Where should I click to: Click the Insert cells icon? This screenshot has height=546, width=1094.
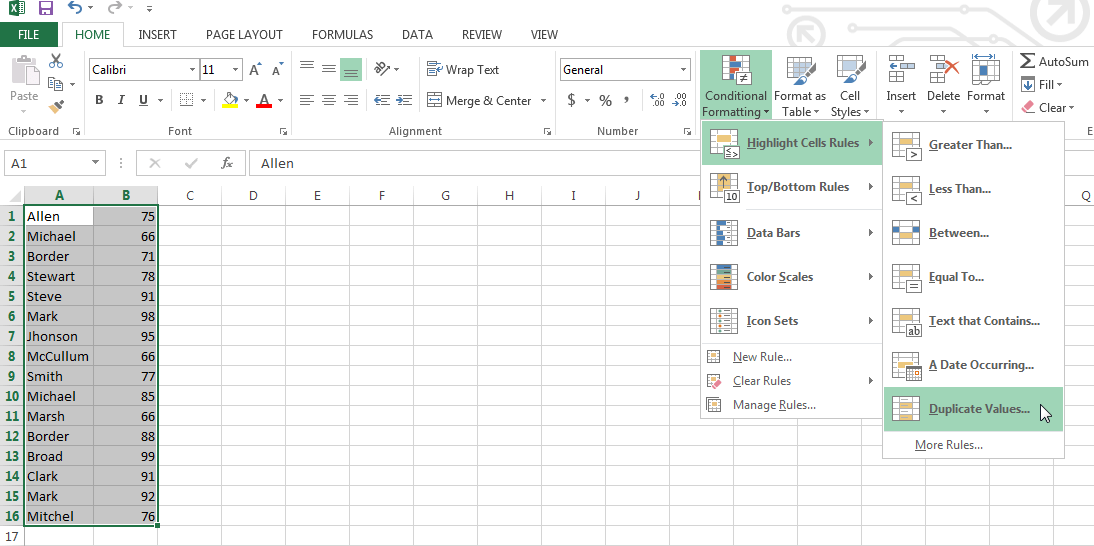click(901, 70)
